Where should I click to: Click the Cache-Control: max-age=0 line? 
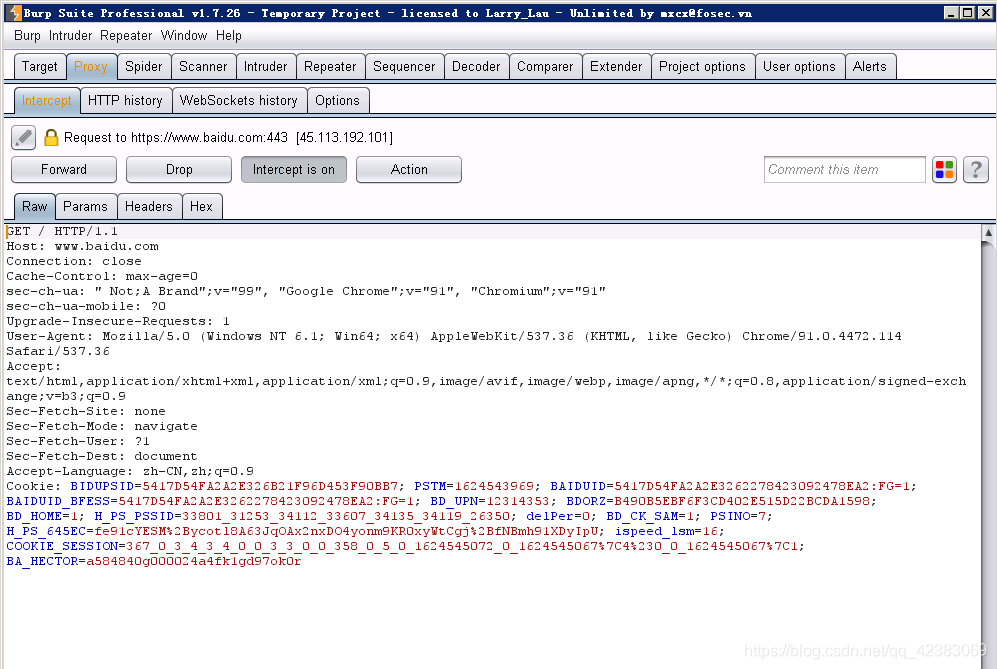tap(102, 277)
